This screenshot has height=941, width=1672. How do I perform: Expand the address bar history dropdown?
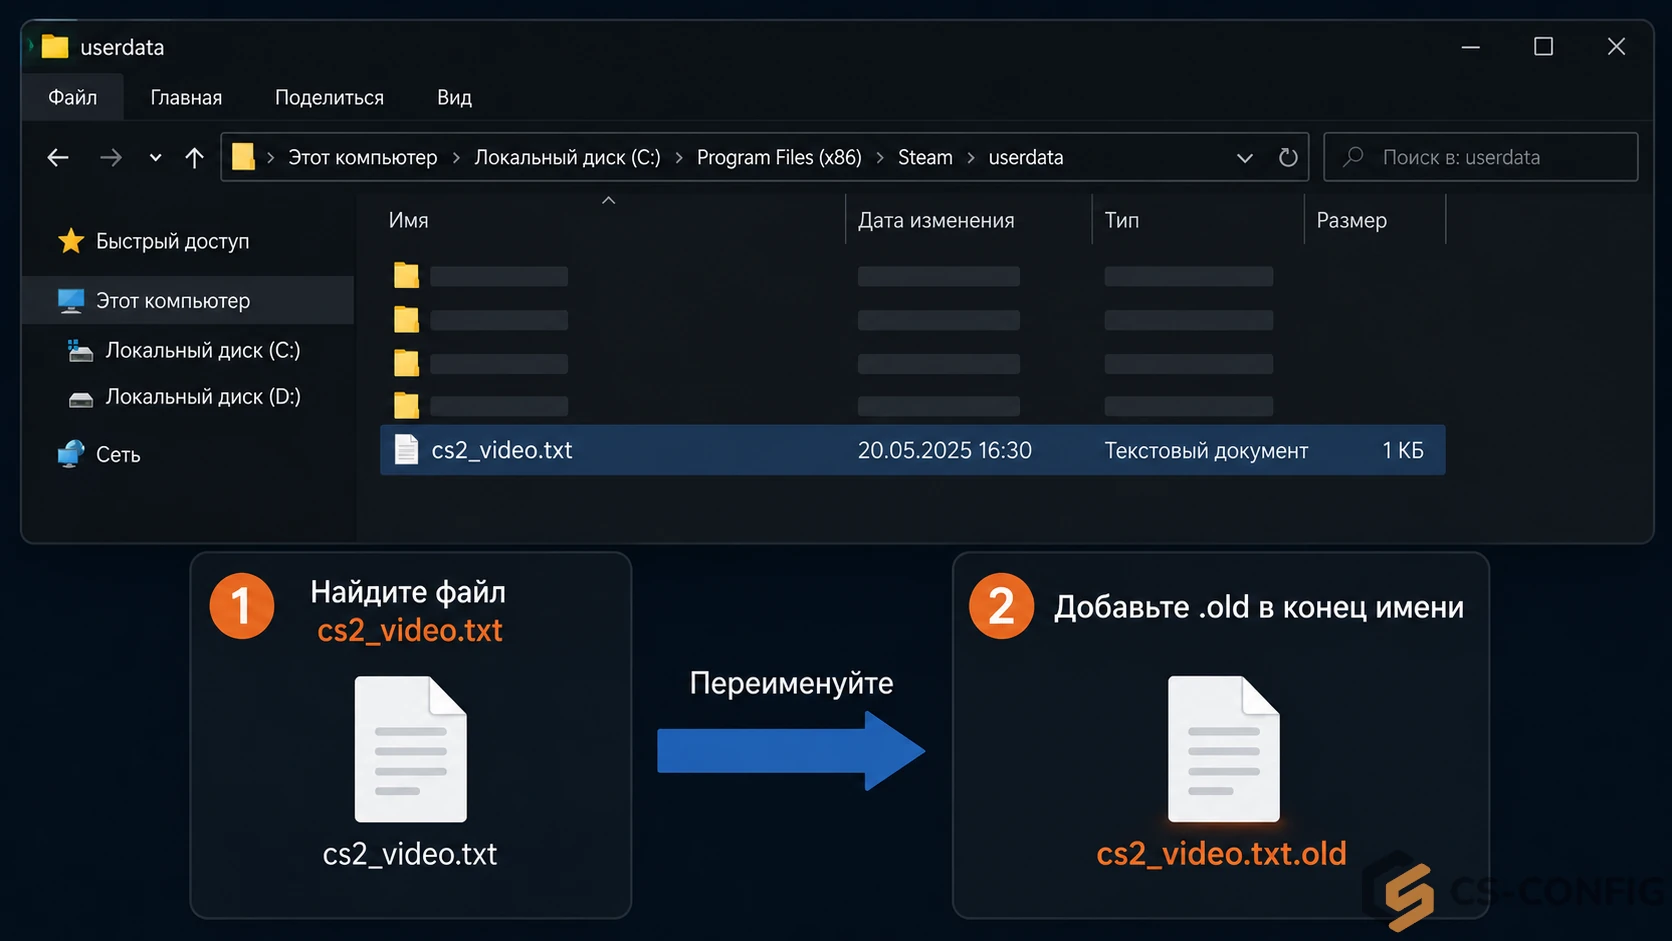(x=1244, y=158)
